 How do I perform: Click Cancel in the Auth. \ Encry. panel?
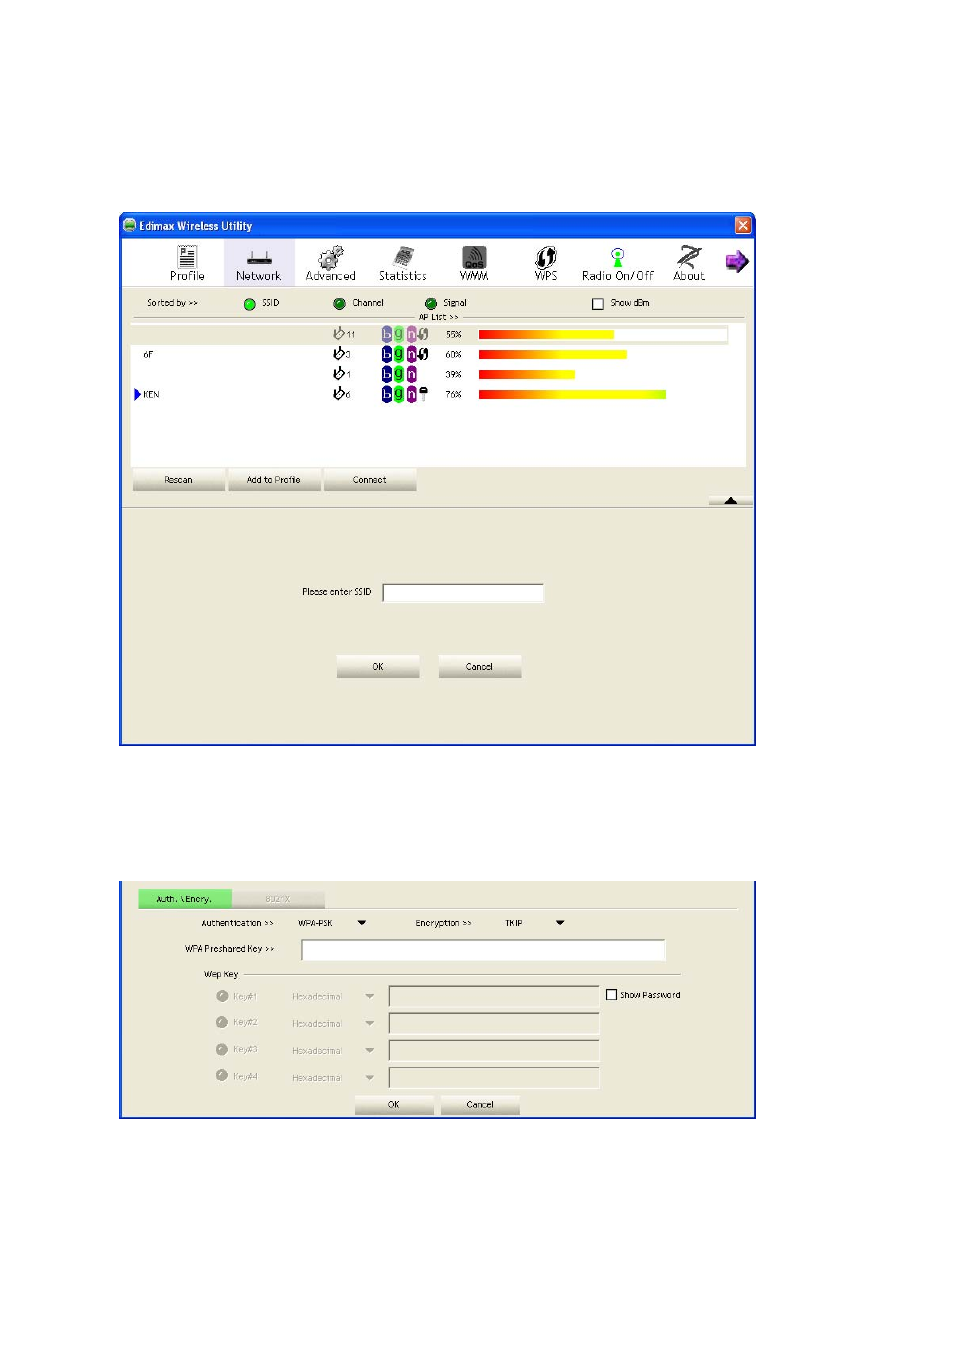coord(480,1105)
